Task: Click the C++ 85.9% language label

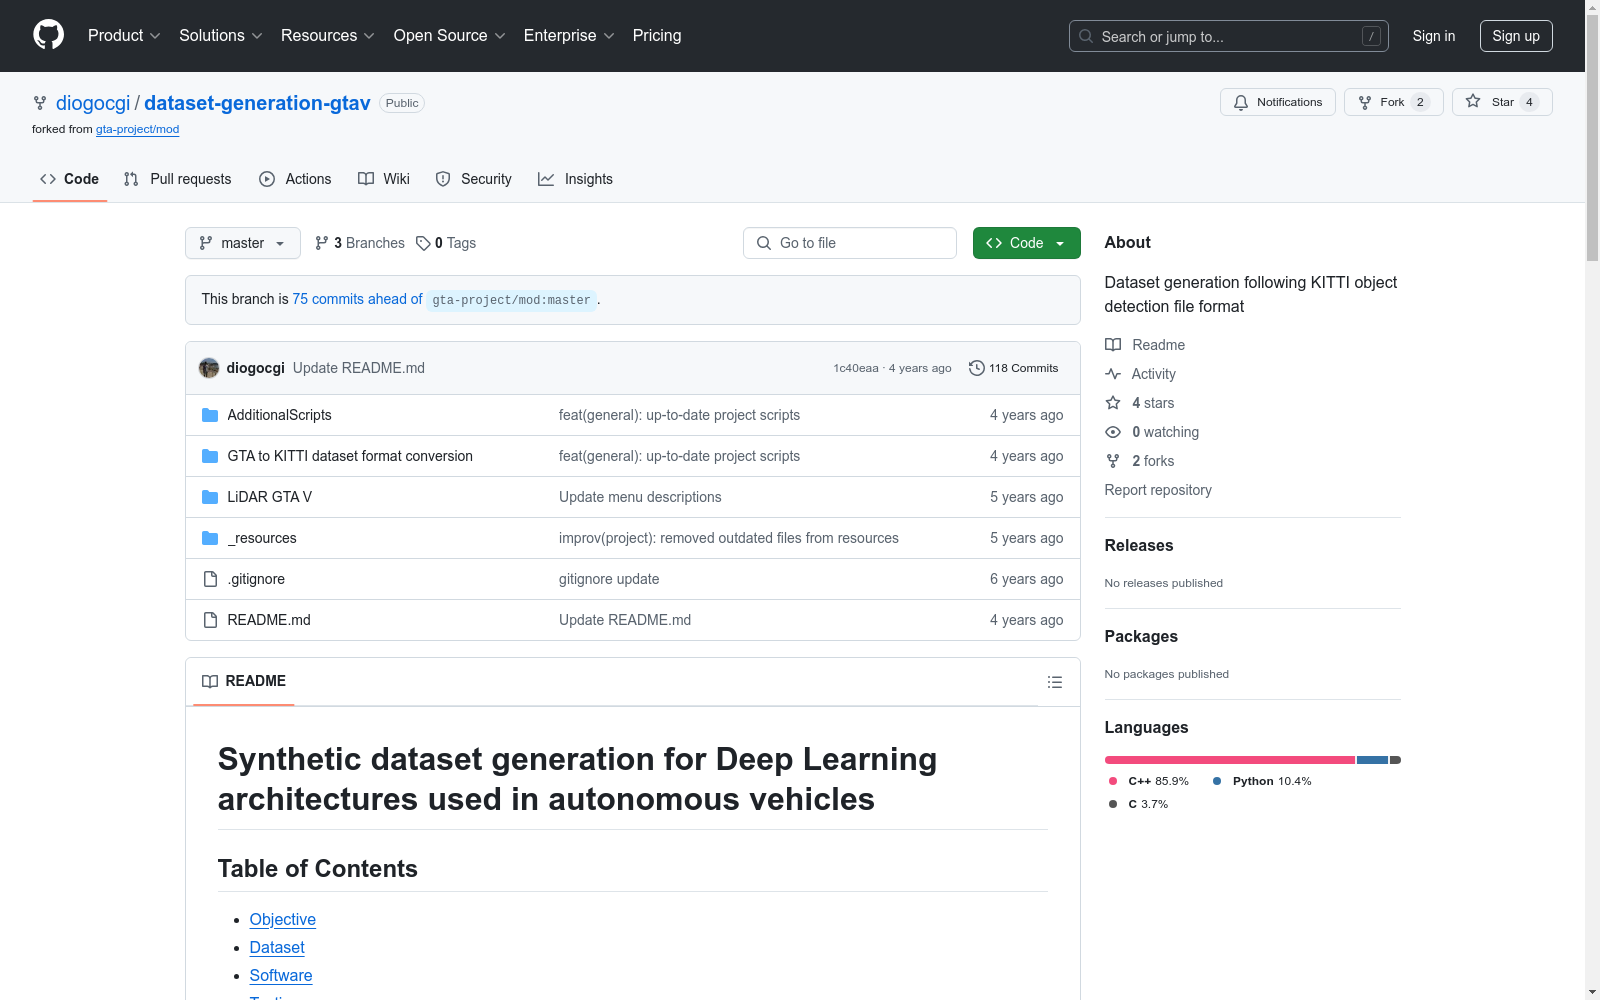Action: tap(1149, 781)
